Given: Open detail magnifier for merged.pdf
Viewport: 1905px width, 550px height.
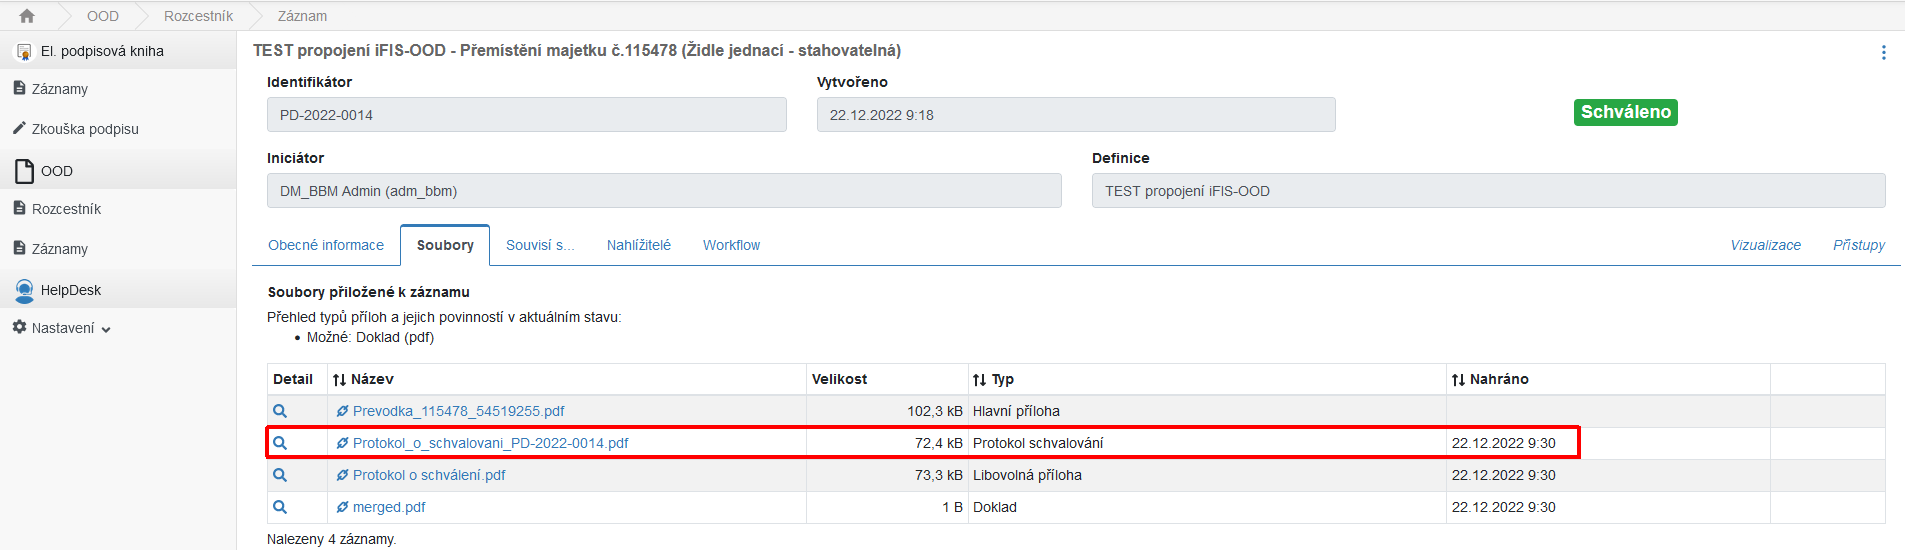Looking at the screenshot, I should coord(280,507).
